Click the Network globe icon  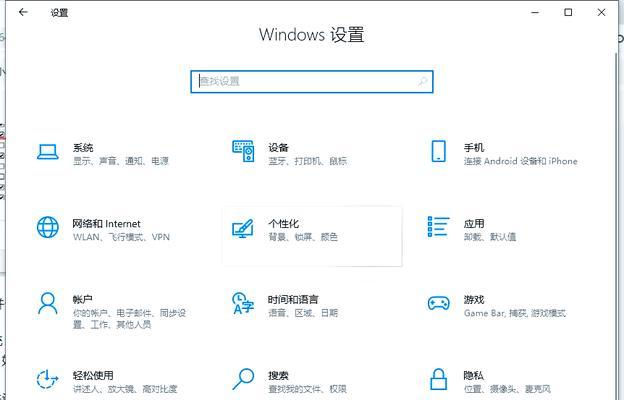[48, 227]
